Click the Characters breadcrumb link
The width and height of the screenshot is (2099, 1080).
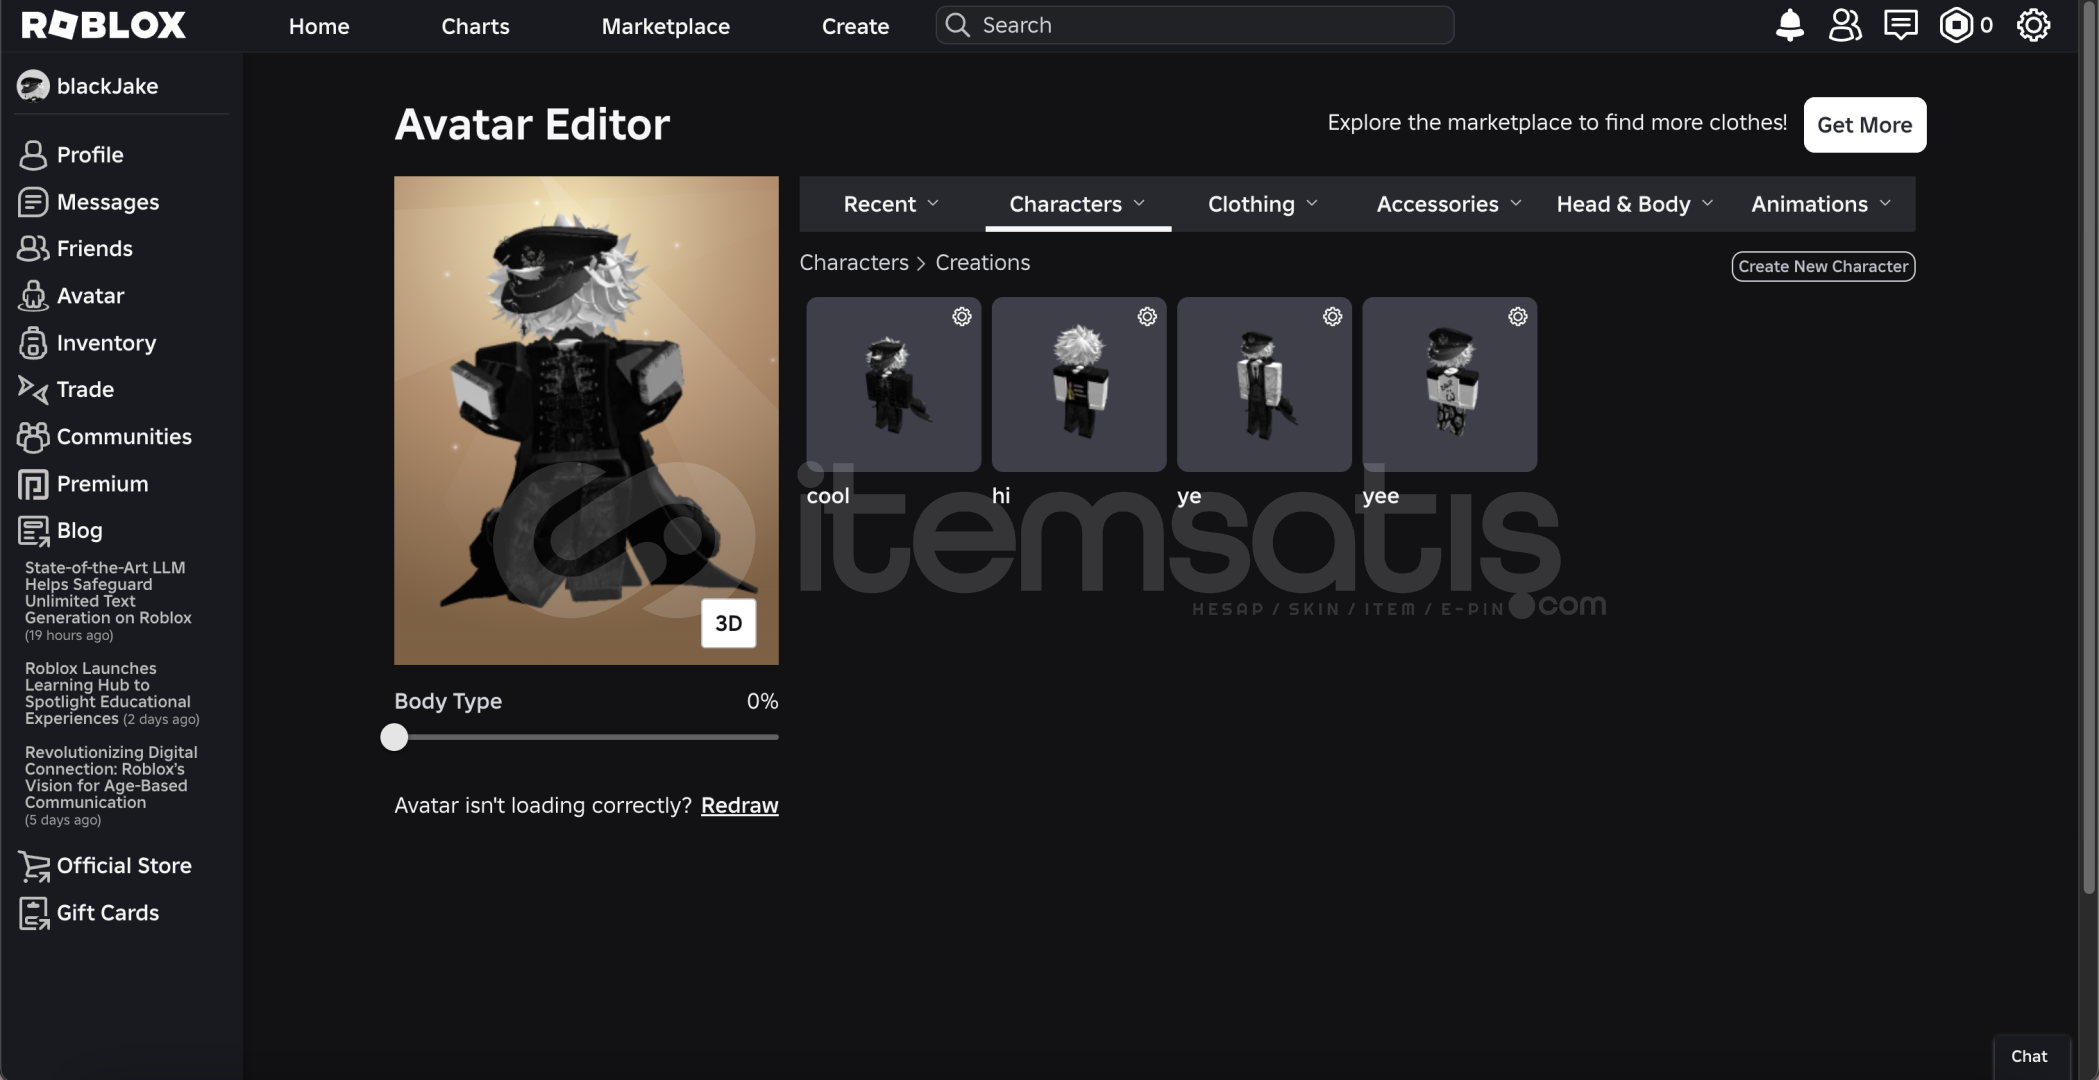click(853, 262)
